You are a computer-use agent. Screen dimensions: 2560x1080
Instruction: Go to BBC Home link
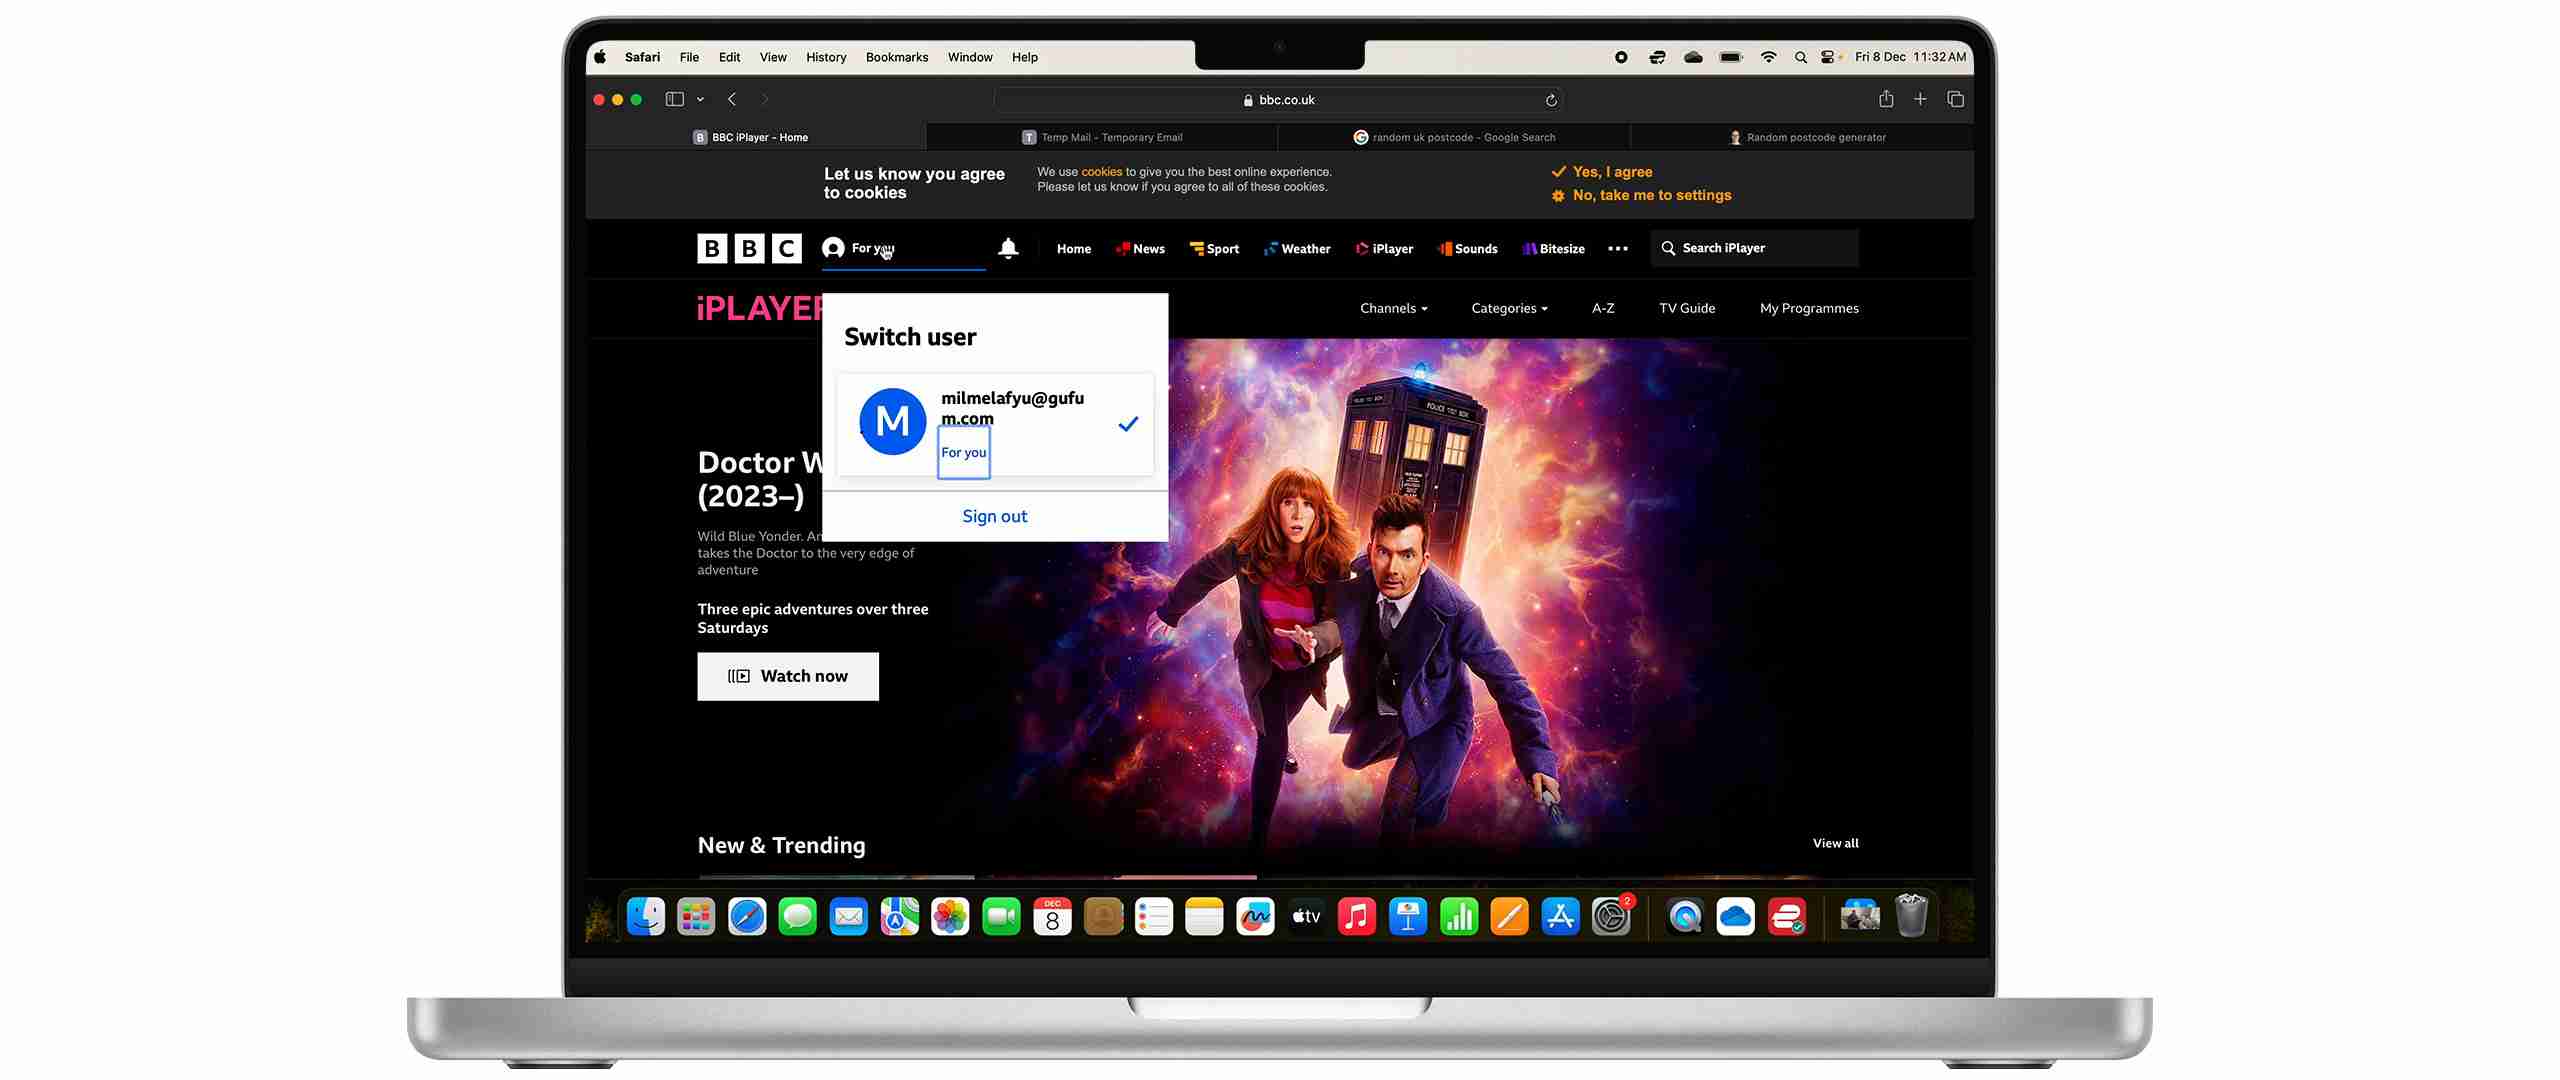(1073, 249)
